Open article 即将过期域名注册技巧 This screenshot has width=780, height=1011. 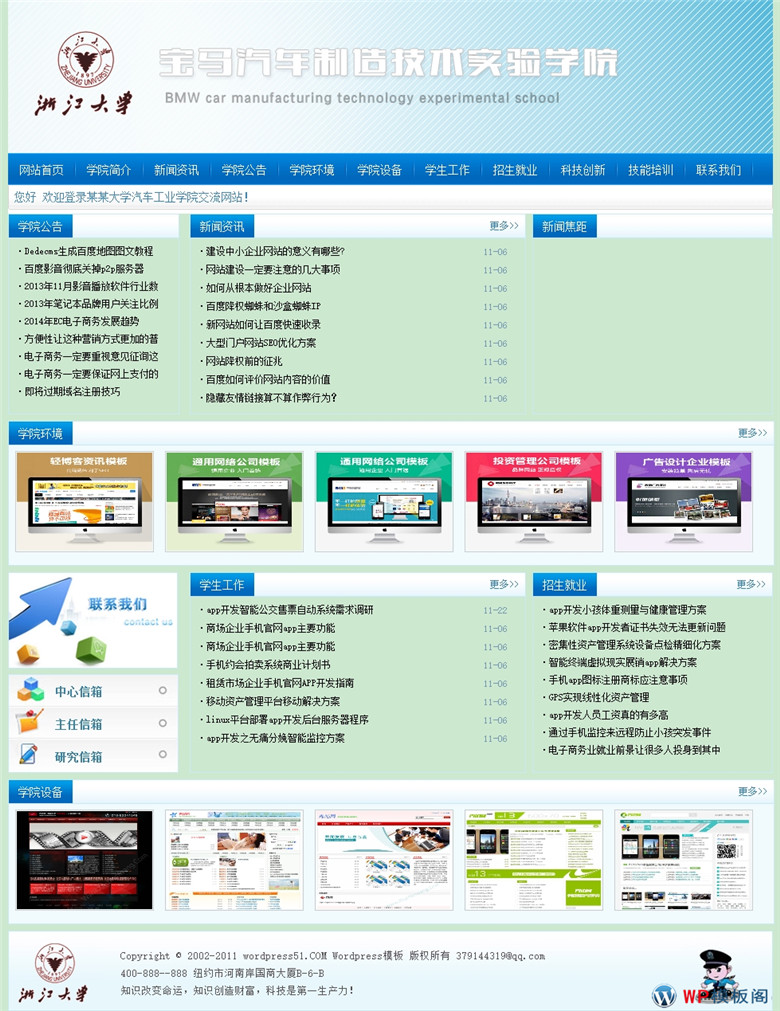(72, 391)
